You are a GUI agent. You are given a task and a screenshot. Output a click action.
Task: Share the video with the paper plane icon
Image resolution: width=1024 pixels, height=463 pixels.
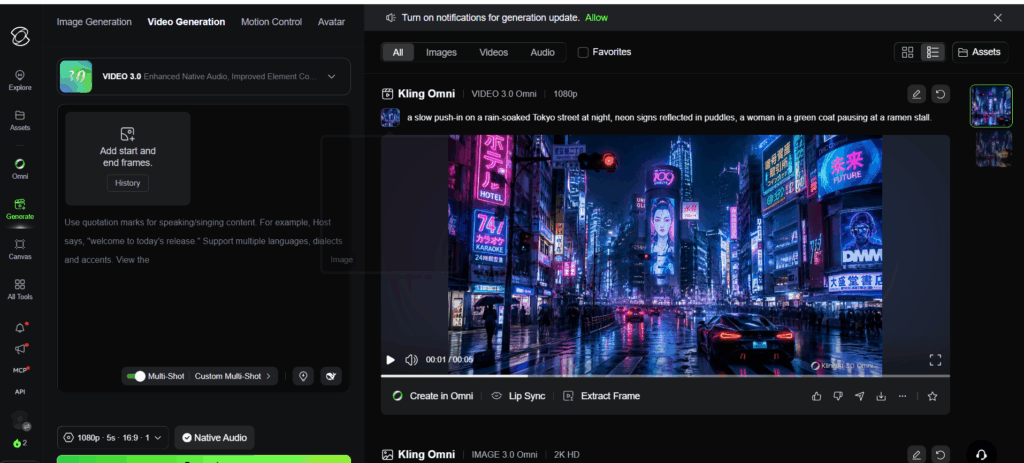[x=859, y=396]
